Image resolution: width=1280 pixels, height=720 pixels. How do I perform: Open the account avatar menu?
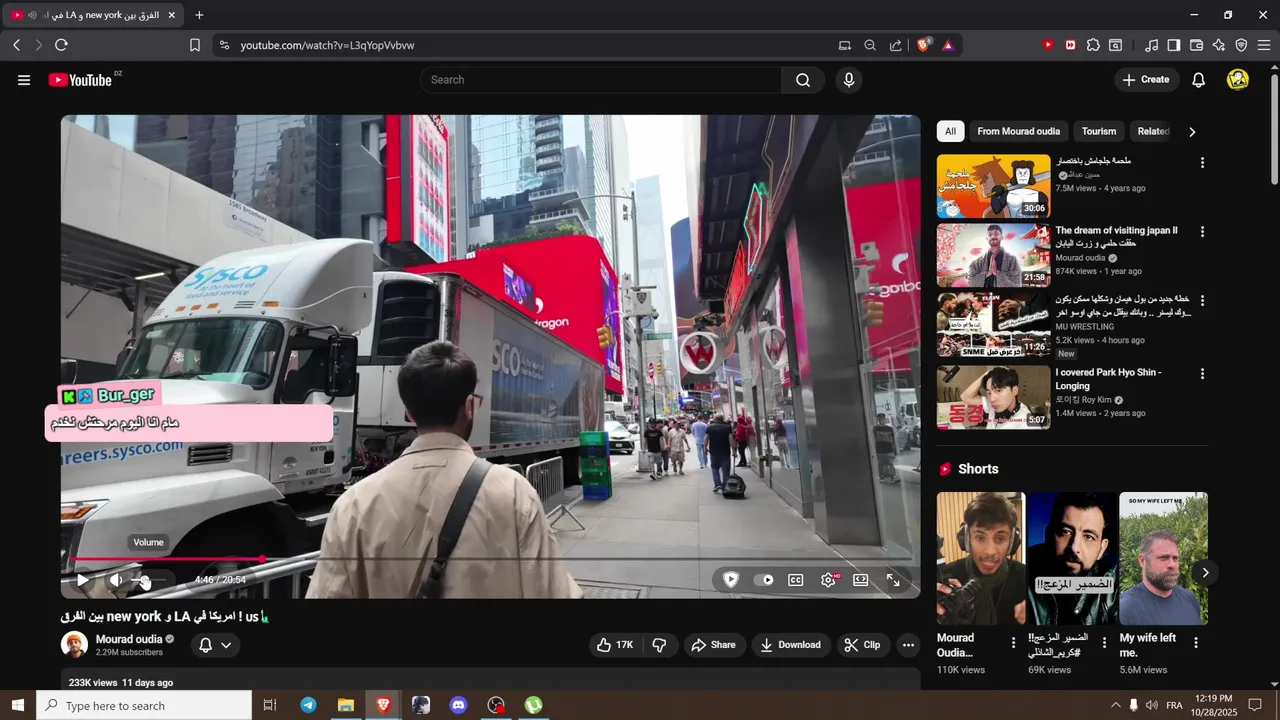point(1238,80)
